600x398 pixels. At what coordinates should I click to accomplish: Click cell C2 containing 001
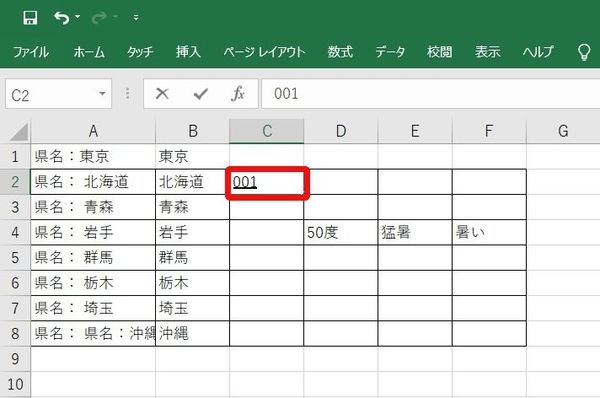(267, 182)
